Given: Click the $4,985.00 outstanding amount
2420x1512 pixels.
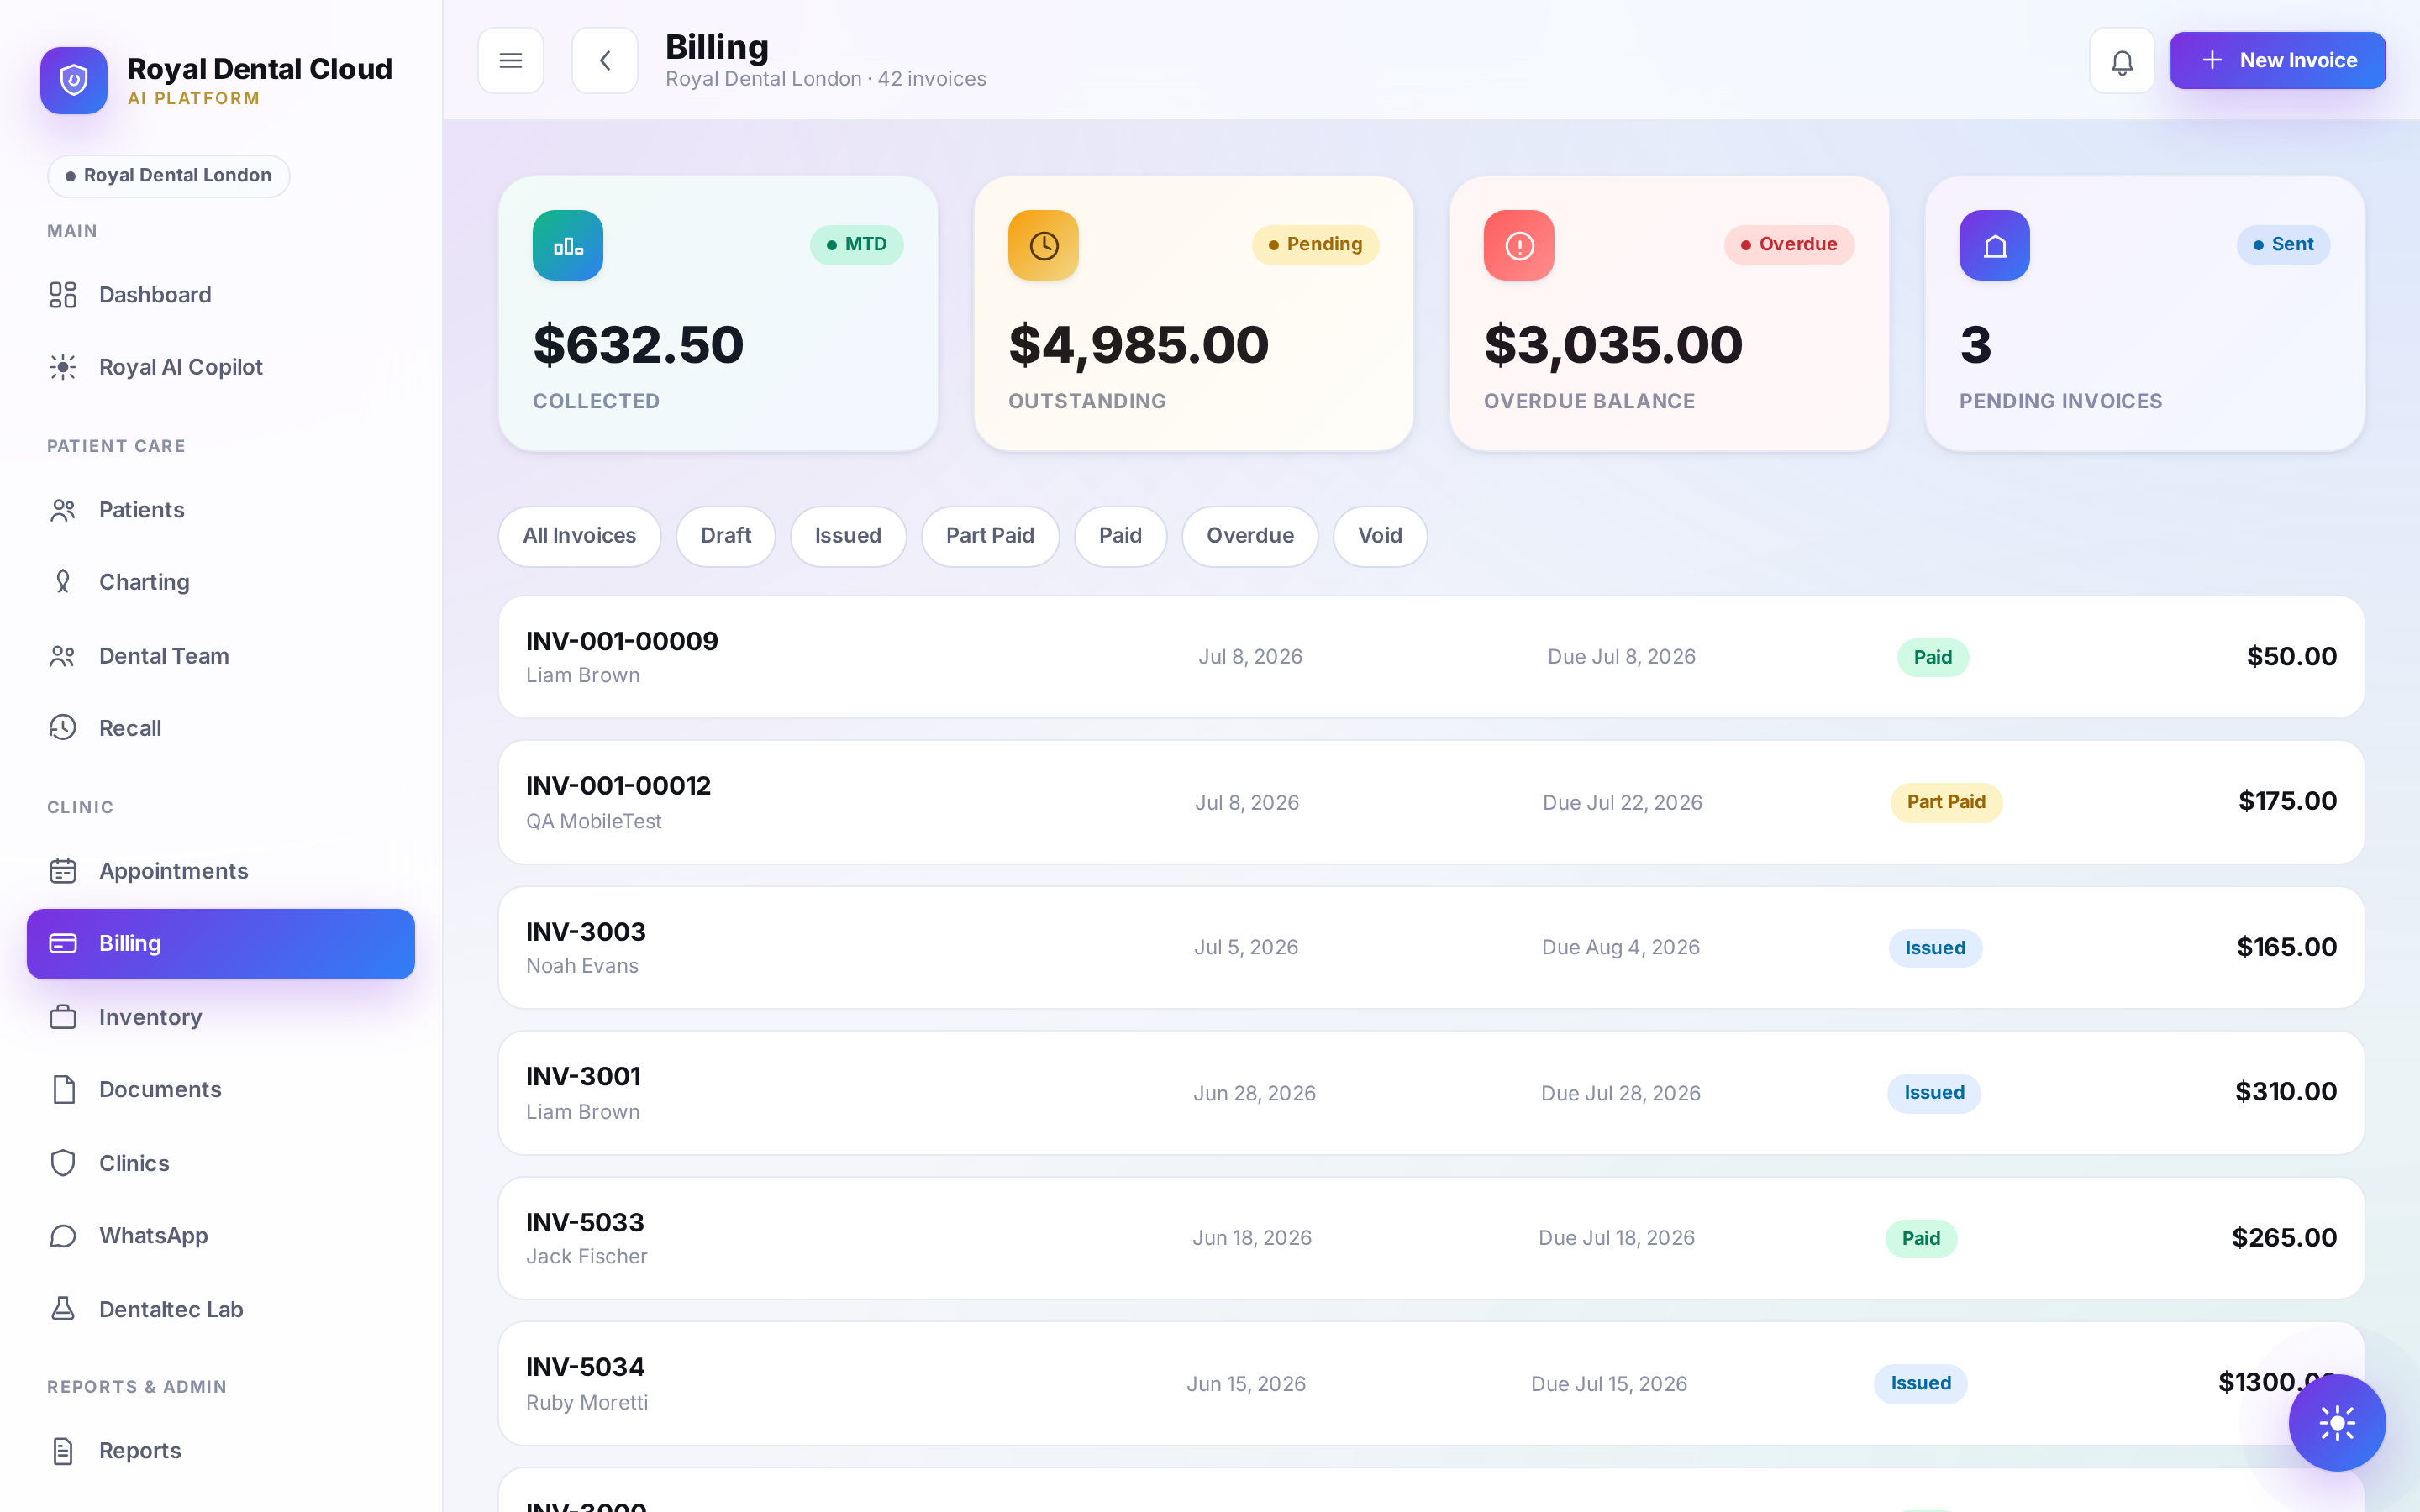Looking at the screenshot, I should tap(1139, 345).
